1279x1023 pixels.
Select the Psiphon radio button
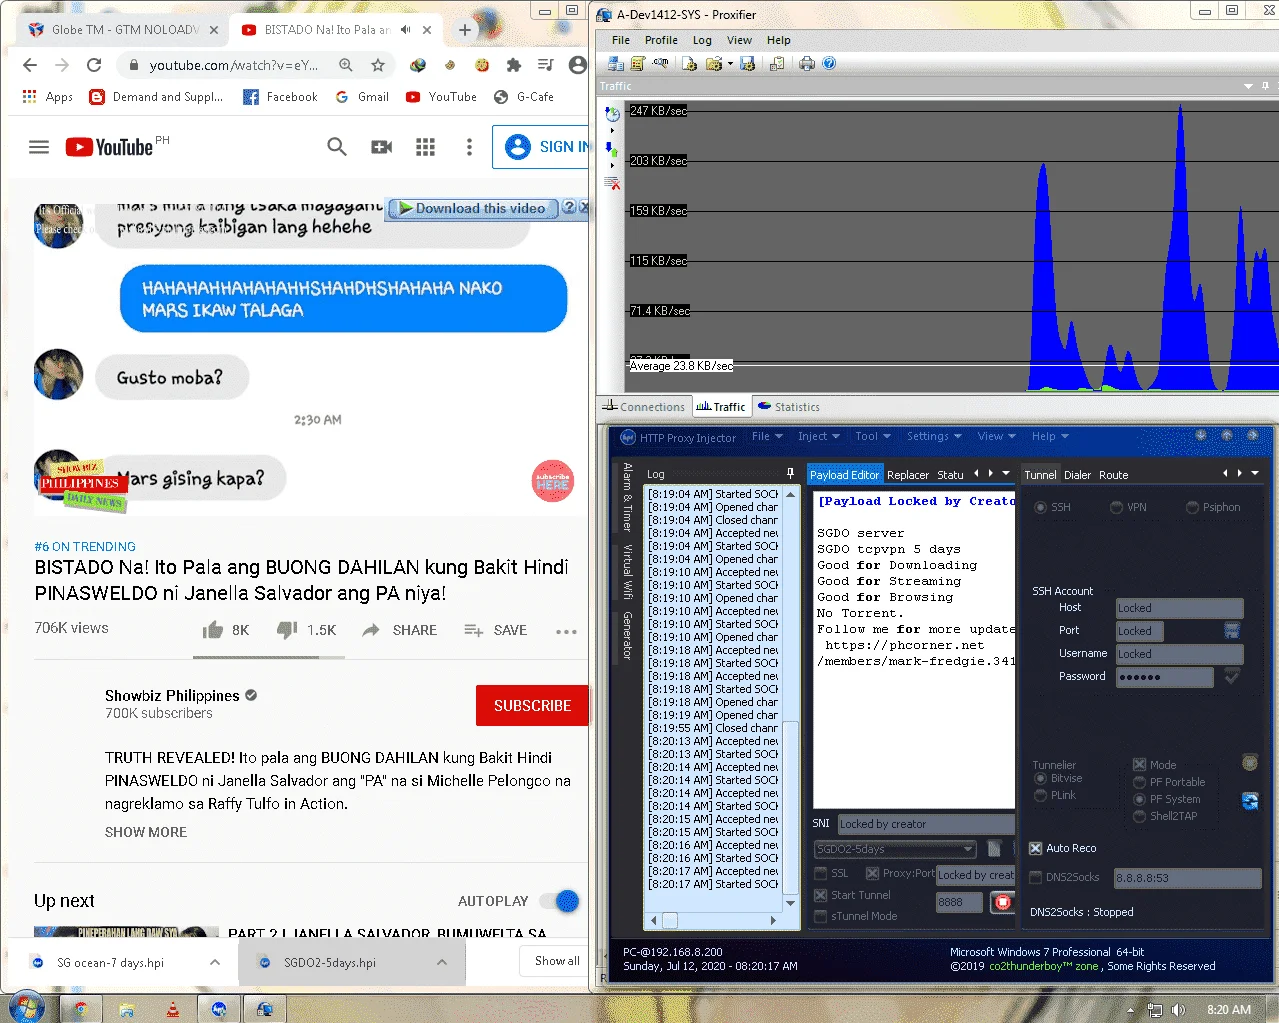click(x=1192, y=507)
